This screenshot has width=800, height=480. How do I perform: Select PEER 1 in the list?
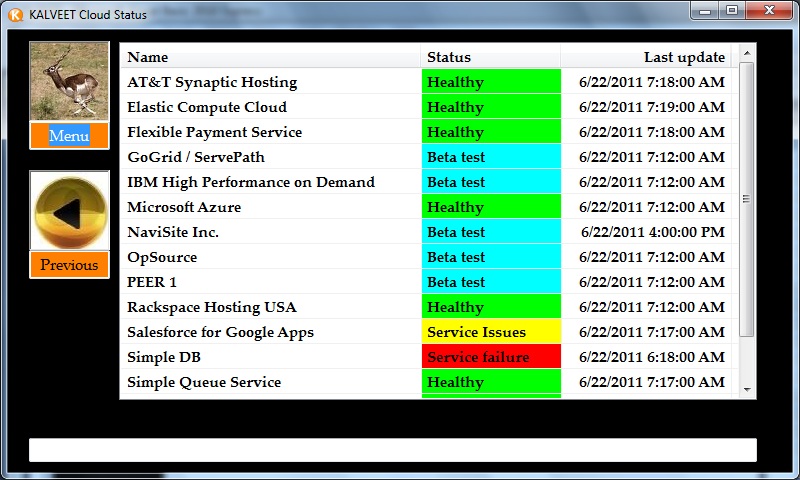coord(428,282)
